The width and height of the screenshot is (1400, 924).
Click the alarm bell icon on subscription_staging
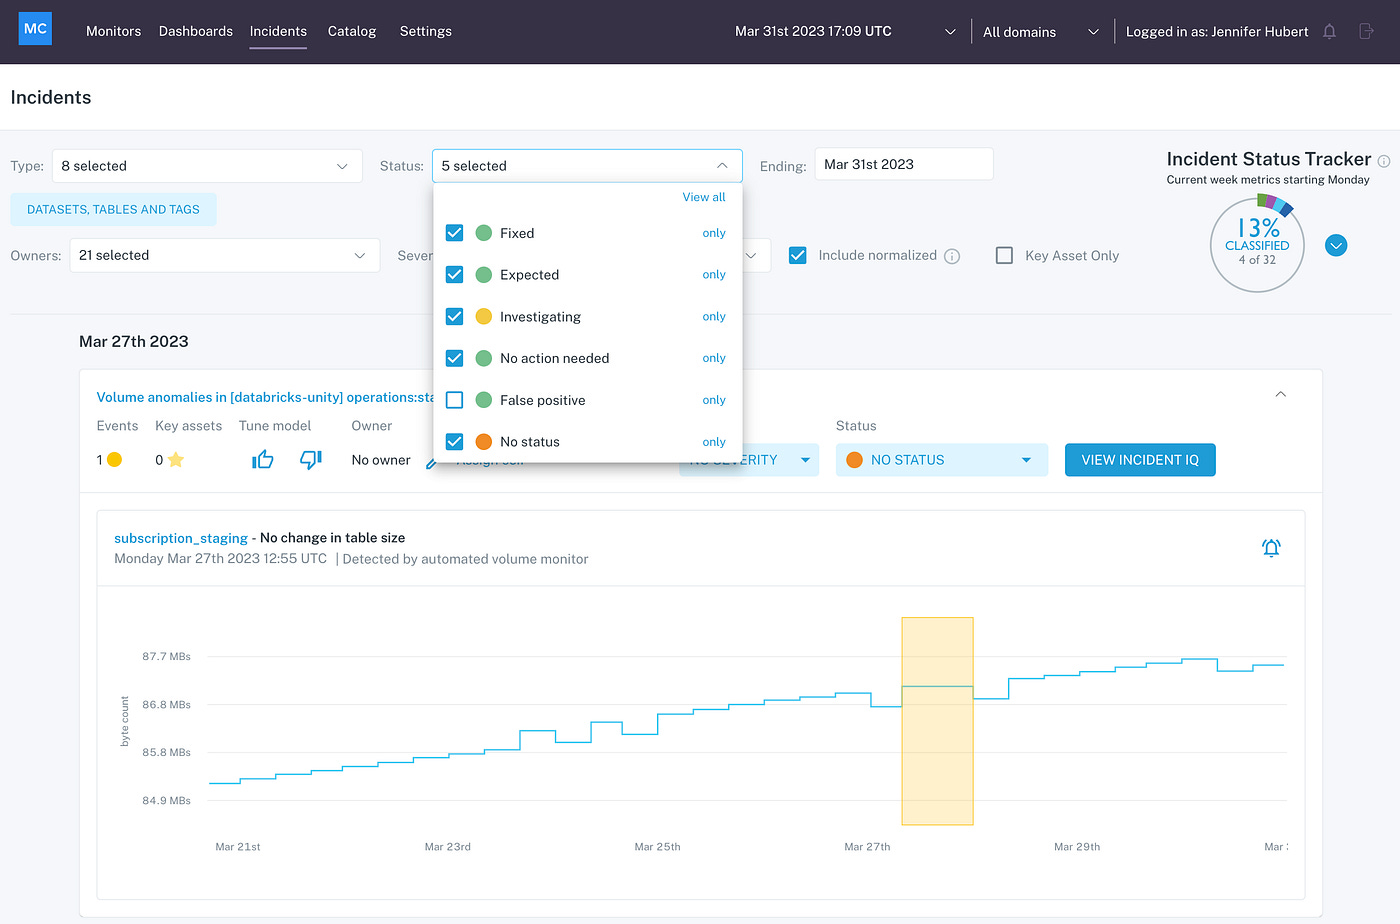click(x=1271, y=547)
